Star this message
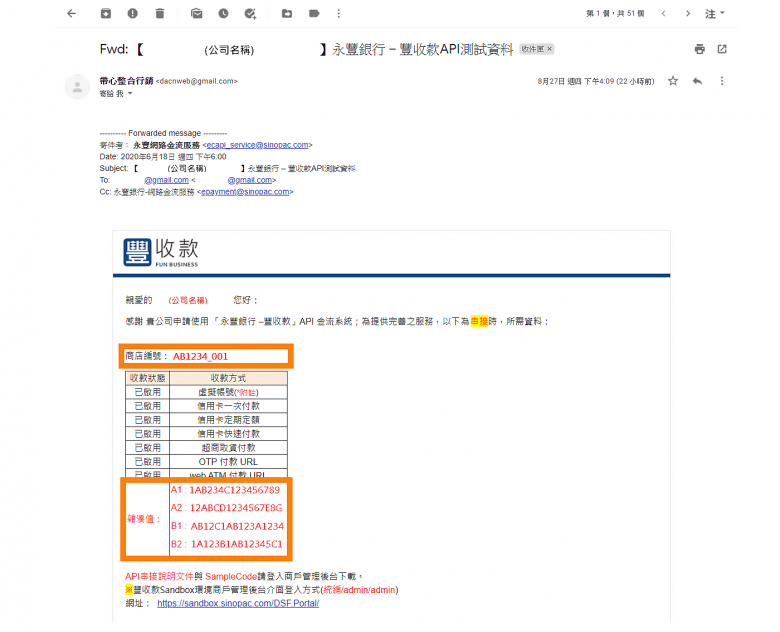The image size is (780, 632). pos(673,81)
